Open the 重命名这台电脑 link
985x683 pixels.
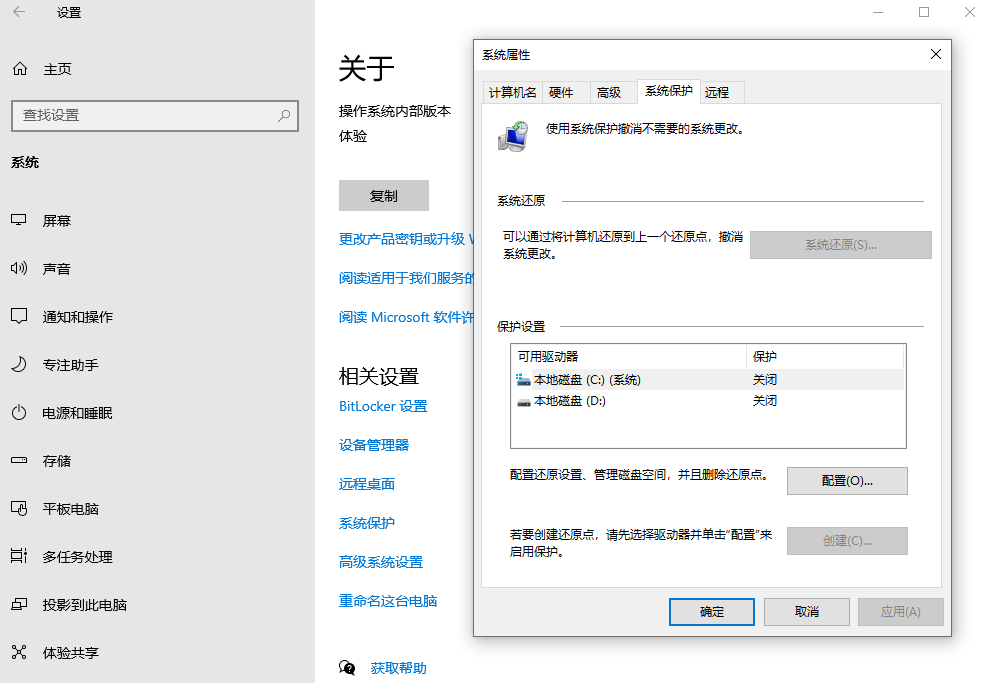pos(388,601)
